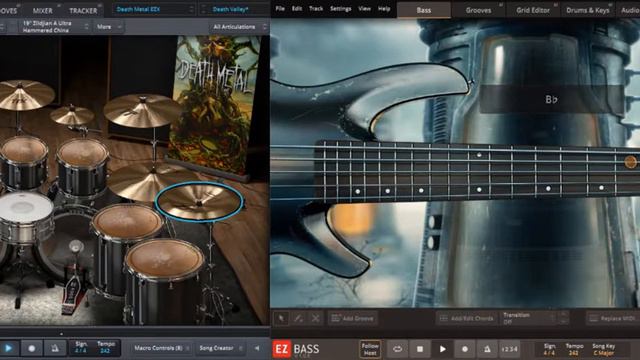Switch to the MIXER tab in drum window
Screen dimensions: 640x360
pyautogui.click(x=42, y=11)
